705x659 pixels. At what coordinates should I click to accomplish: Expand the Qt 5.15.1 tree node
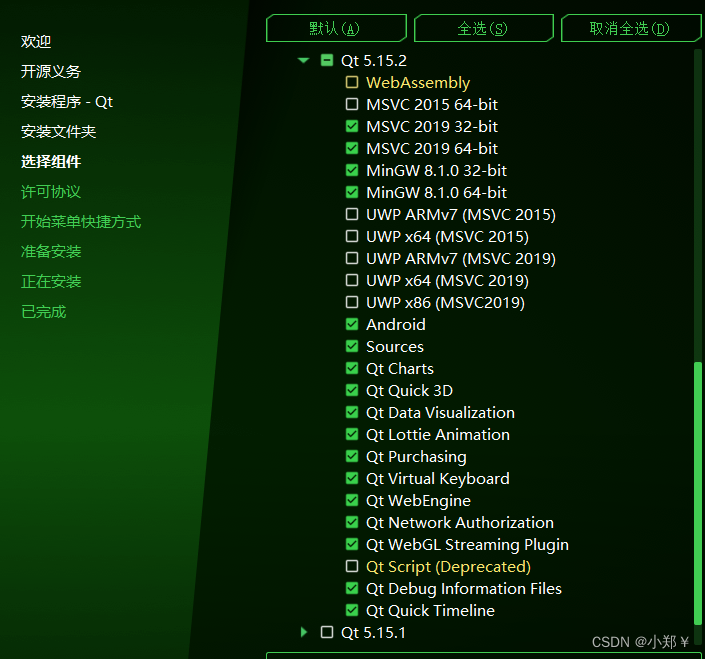pos(304,632)
